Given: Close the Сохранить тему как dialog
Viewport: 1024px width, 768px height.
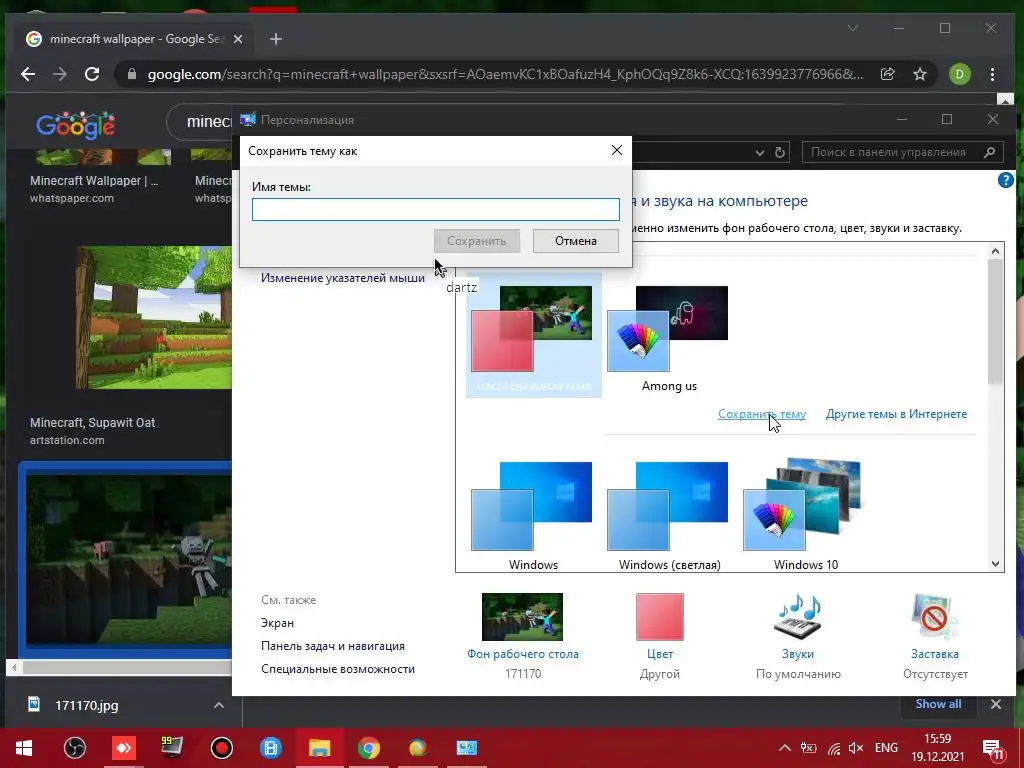Looking at the screenshot, I should (x=616, y=150).
